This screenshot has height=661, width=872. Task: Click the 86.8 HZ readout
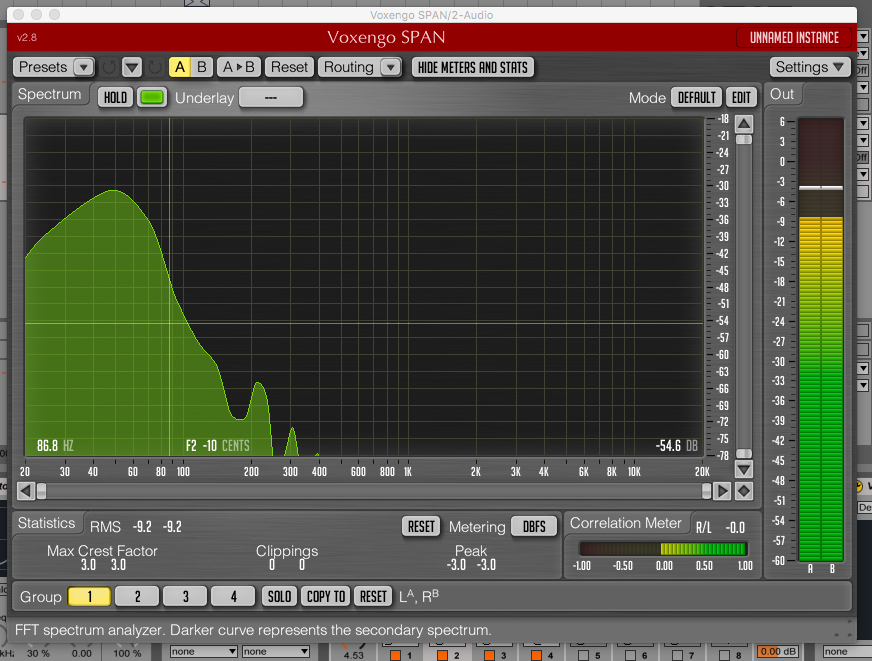(x=55, y=446)
